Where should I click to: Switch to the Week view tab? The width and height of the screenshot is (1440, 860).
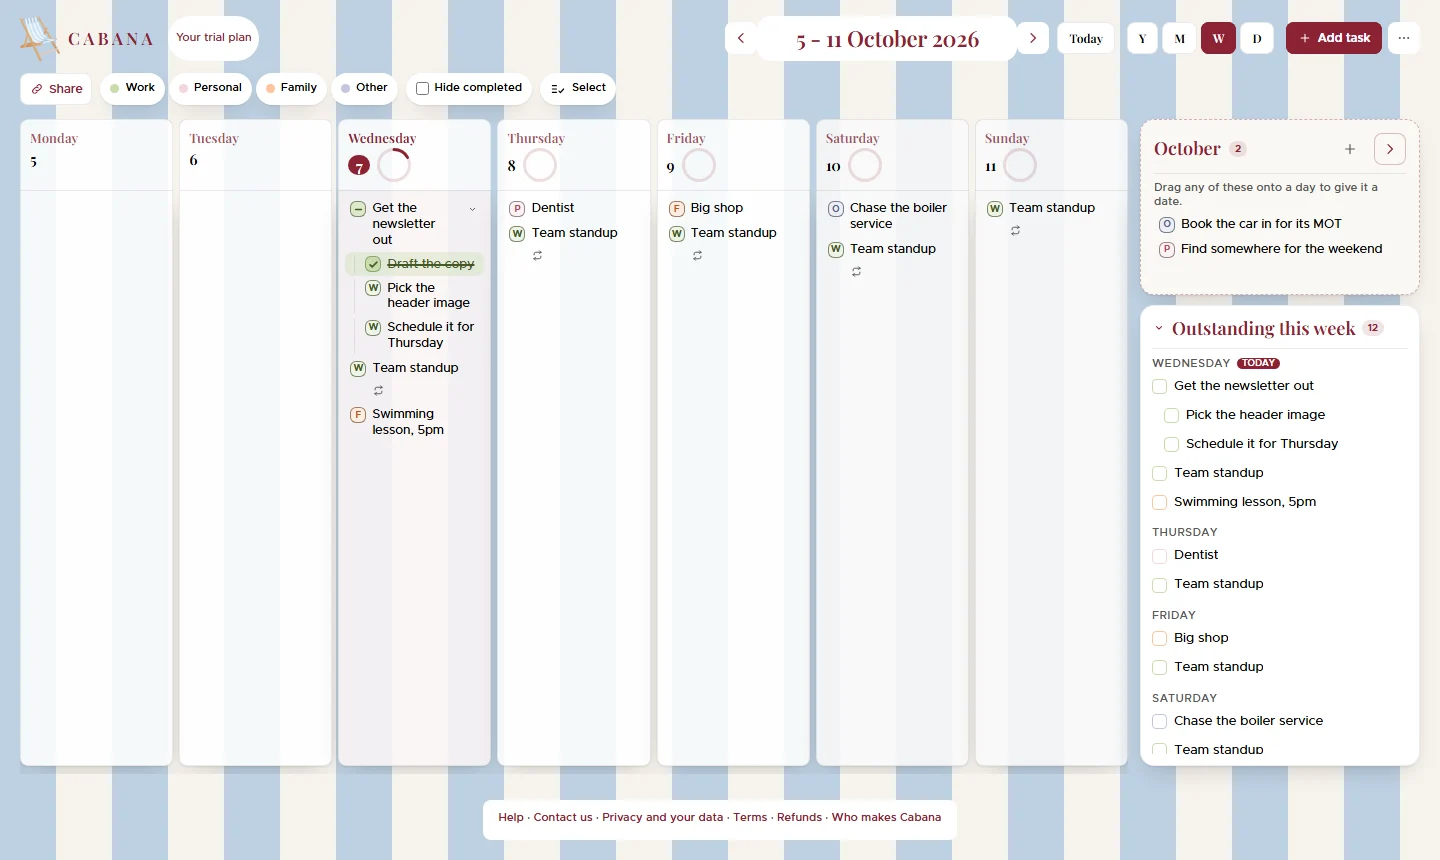(x=1218, y=38)
